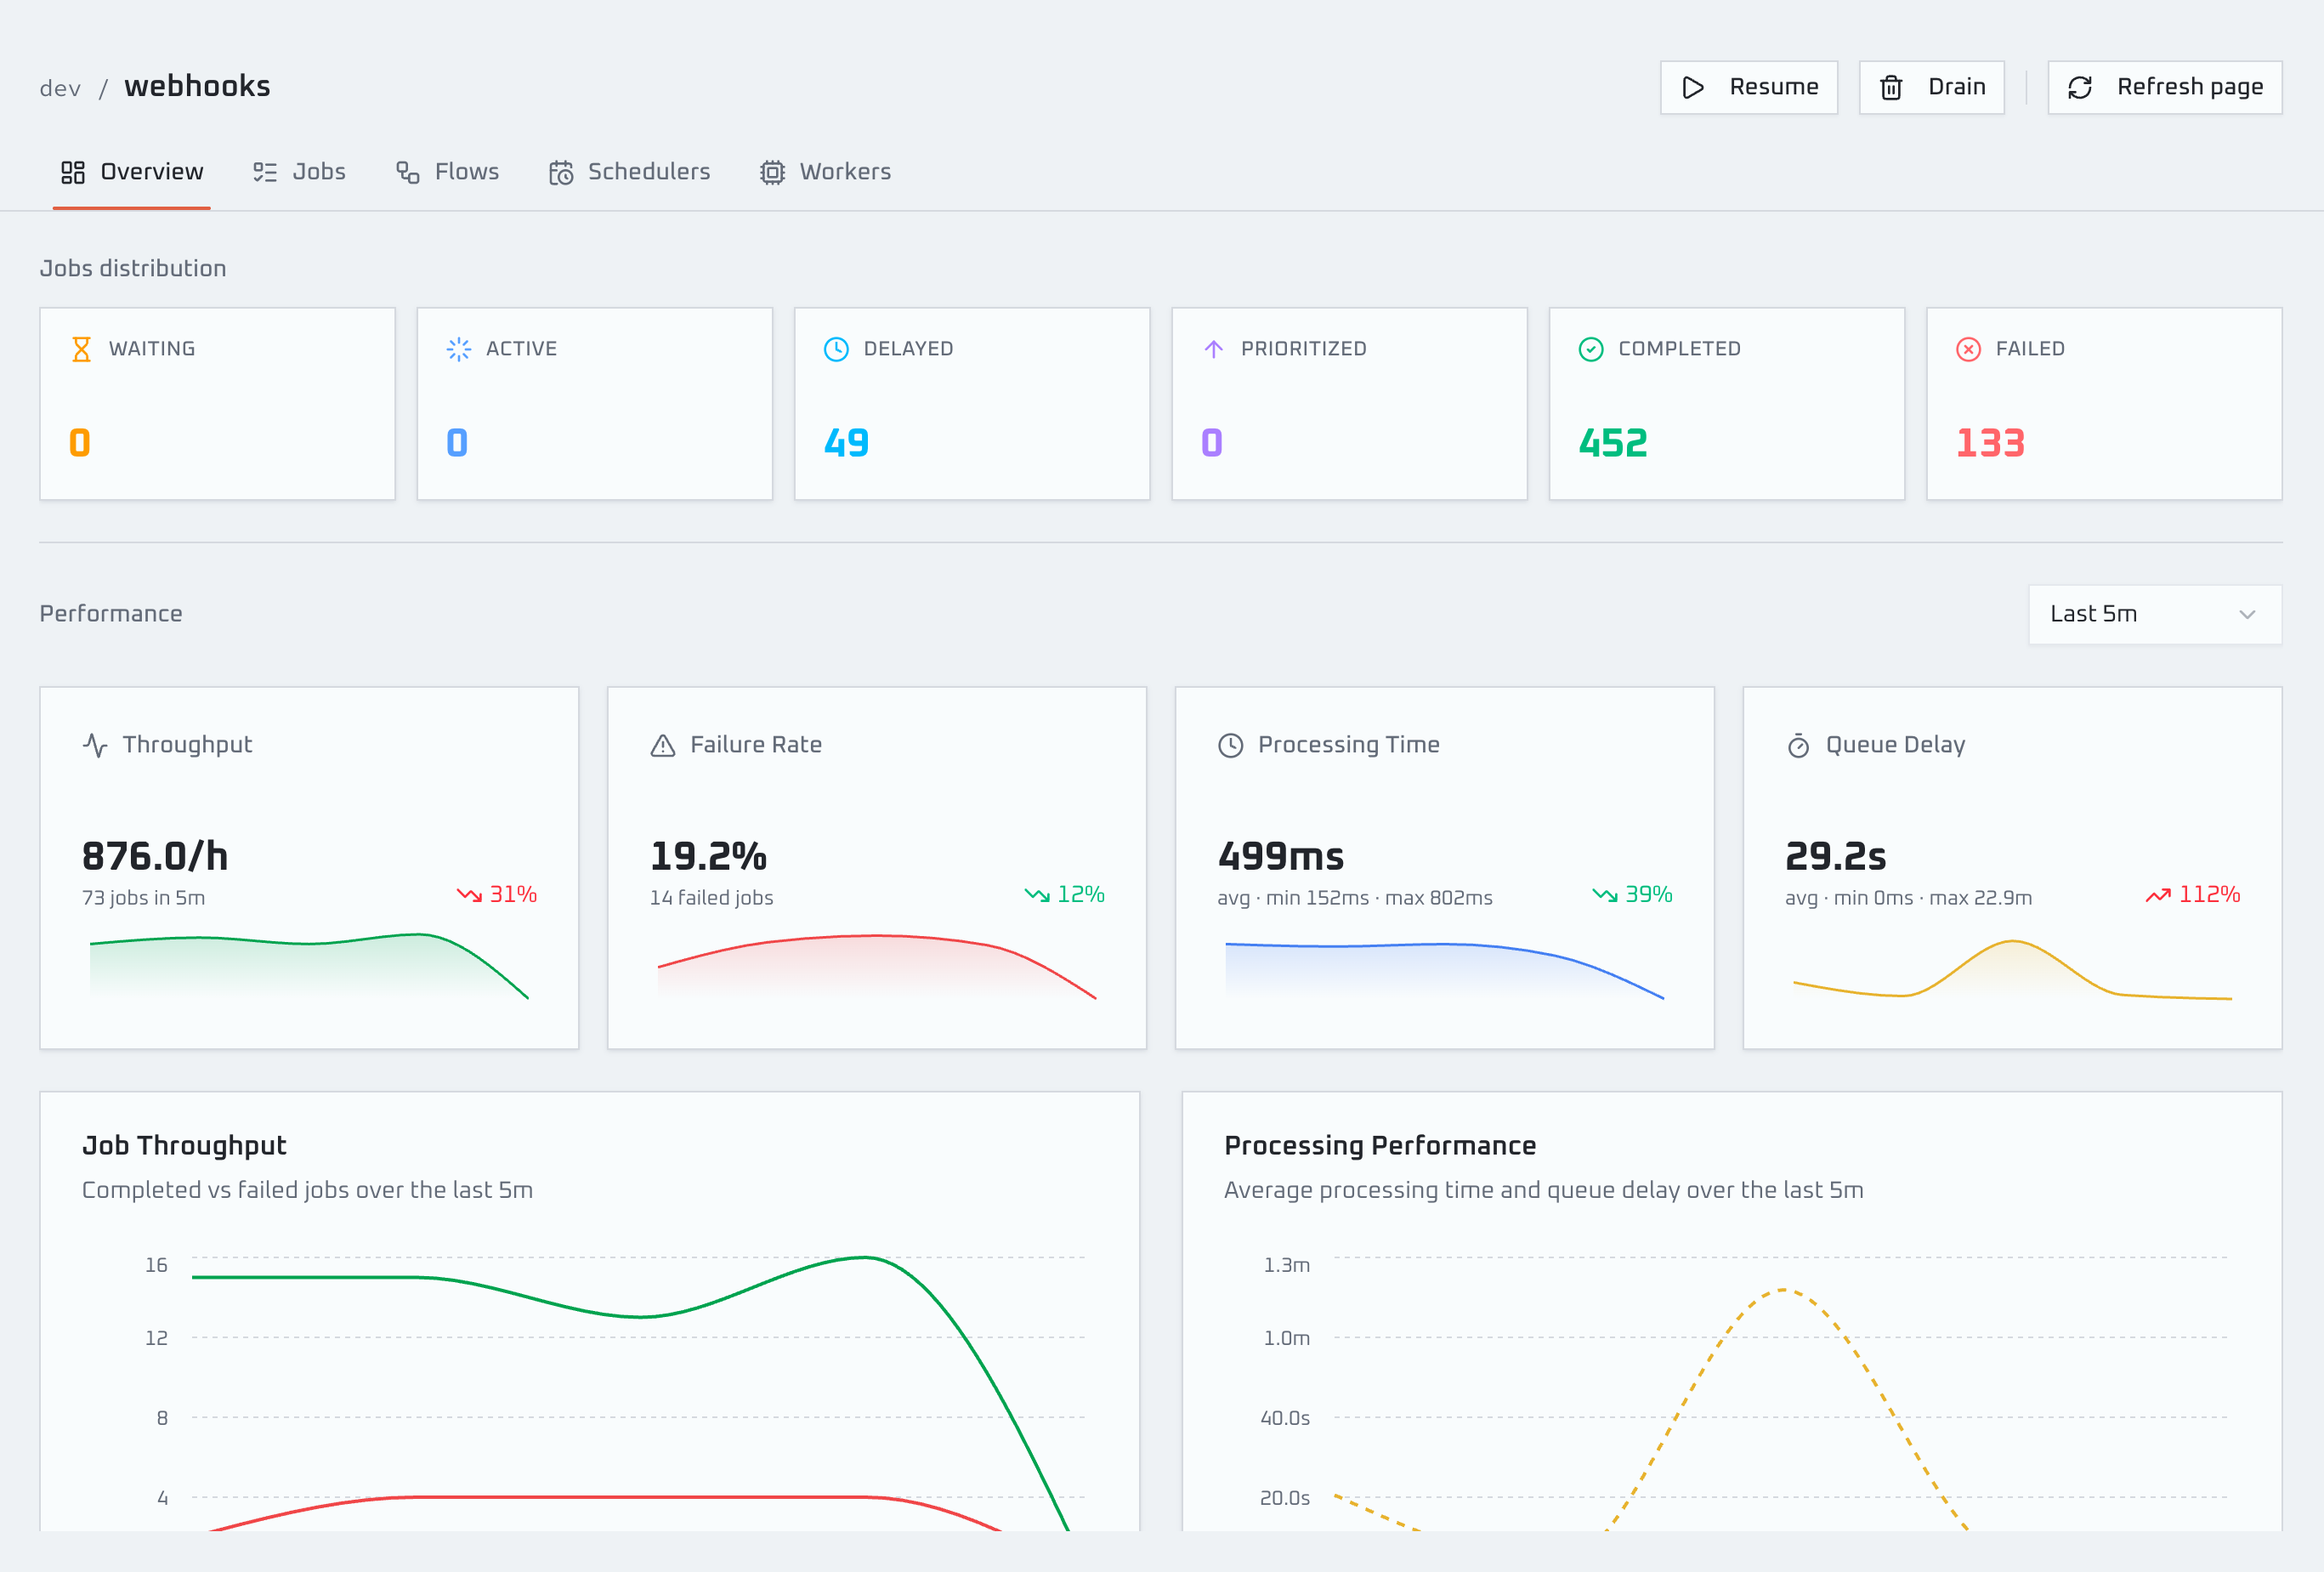The height and width of the screenshot is (1572, 2324).
Task: Click the Prioritized up-arrow icon
Action: [1213, 349]
